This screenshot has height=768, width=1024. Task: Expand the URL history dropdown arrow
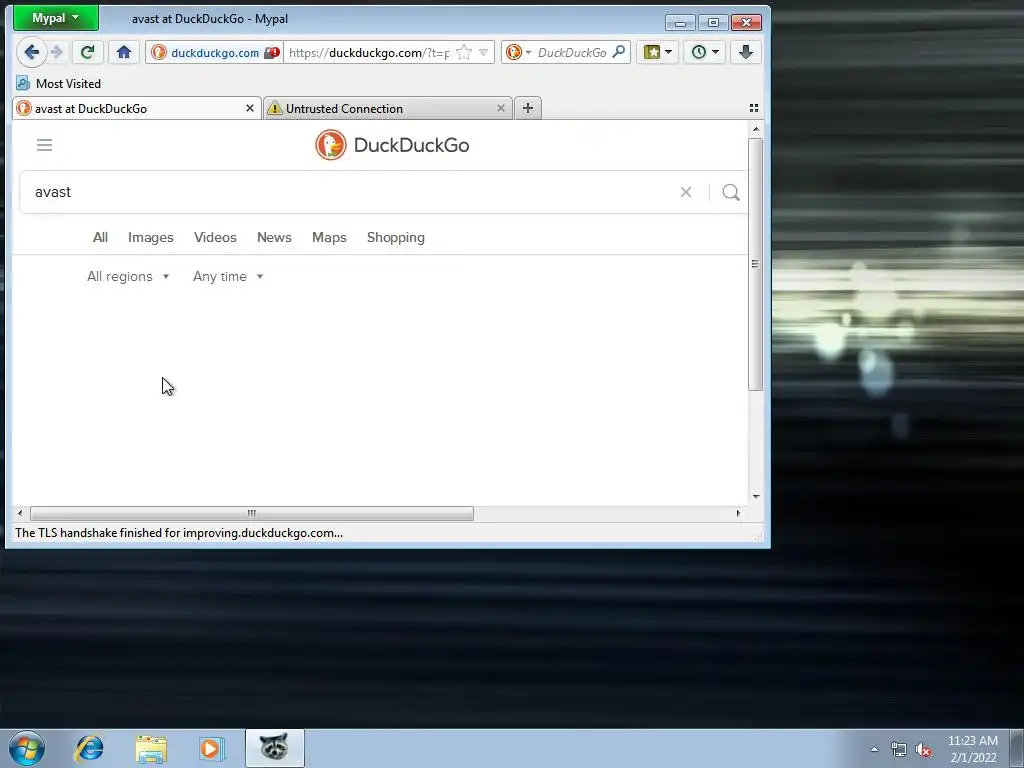pos(483,52)
